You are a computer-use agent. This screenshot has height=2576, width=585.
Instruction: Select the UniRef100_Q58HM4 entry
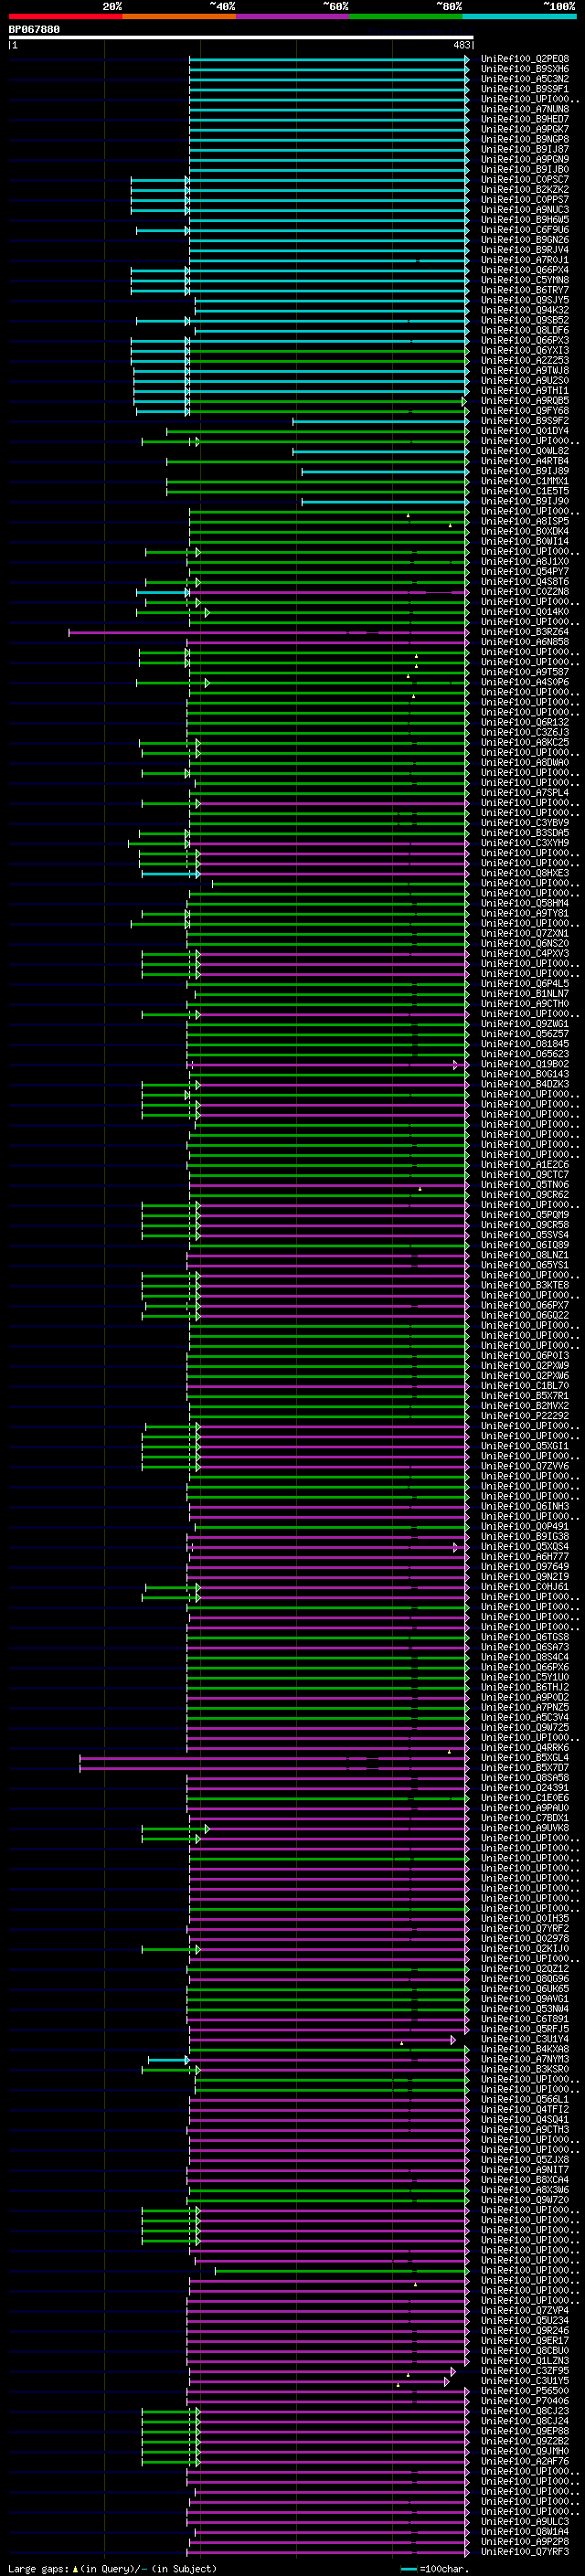coord(525,903)
